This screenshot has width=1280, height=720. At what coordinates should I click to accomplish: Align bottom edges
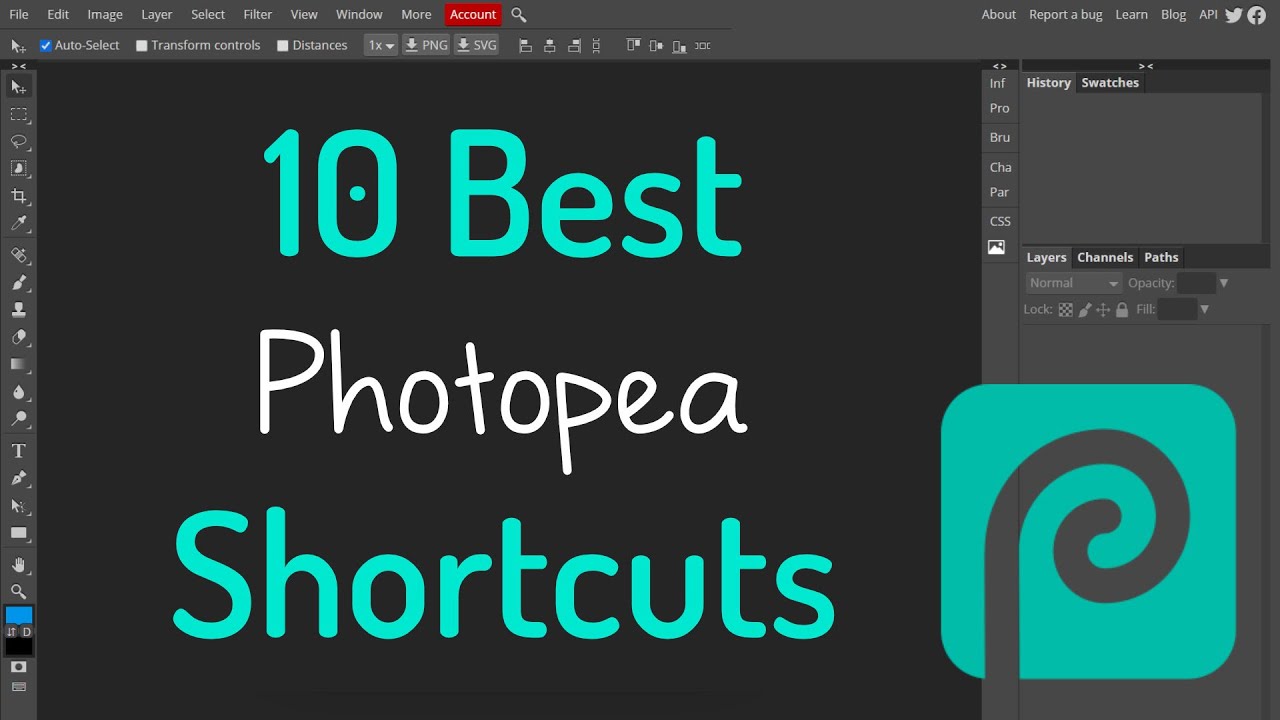click(x=679, y=45)
